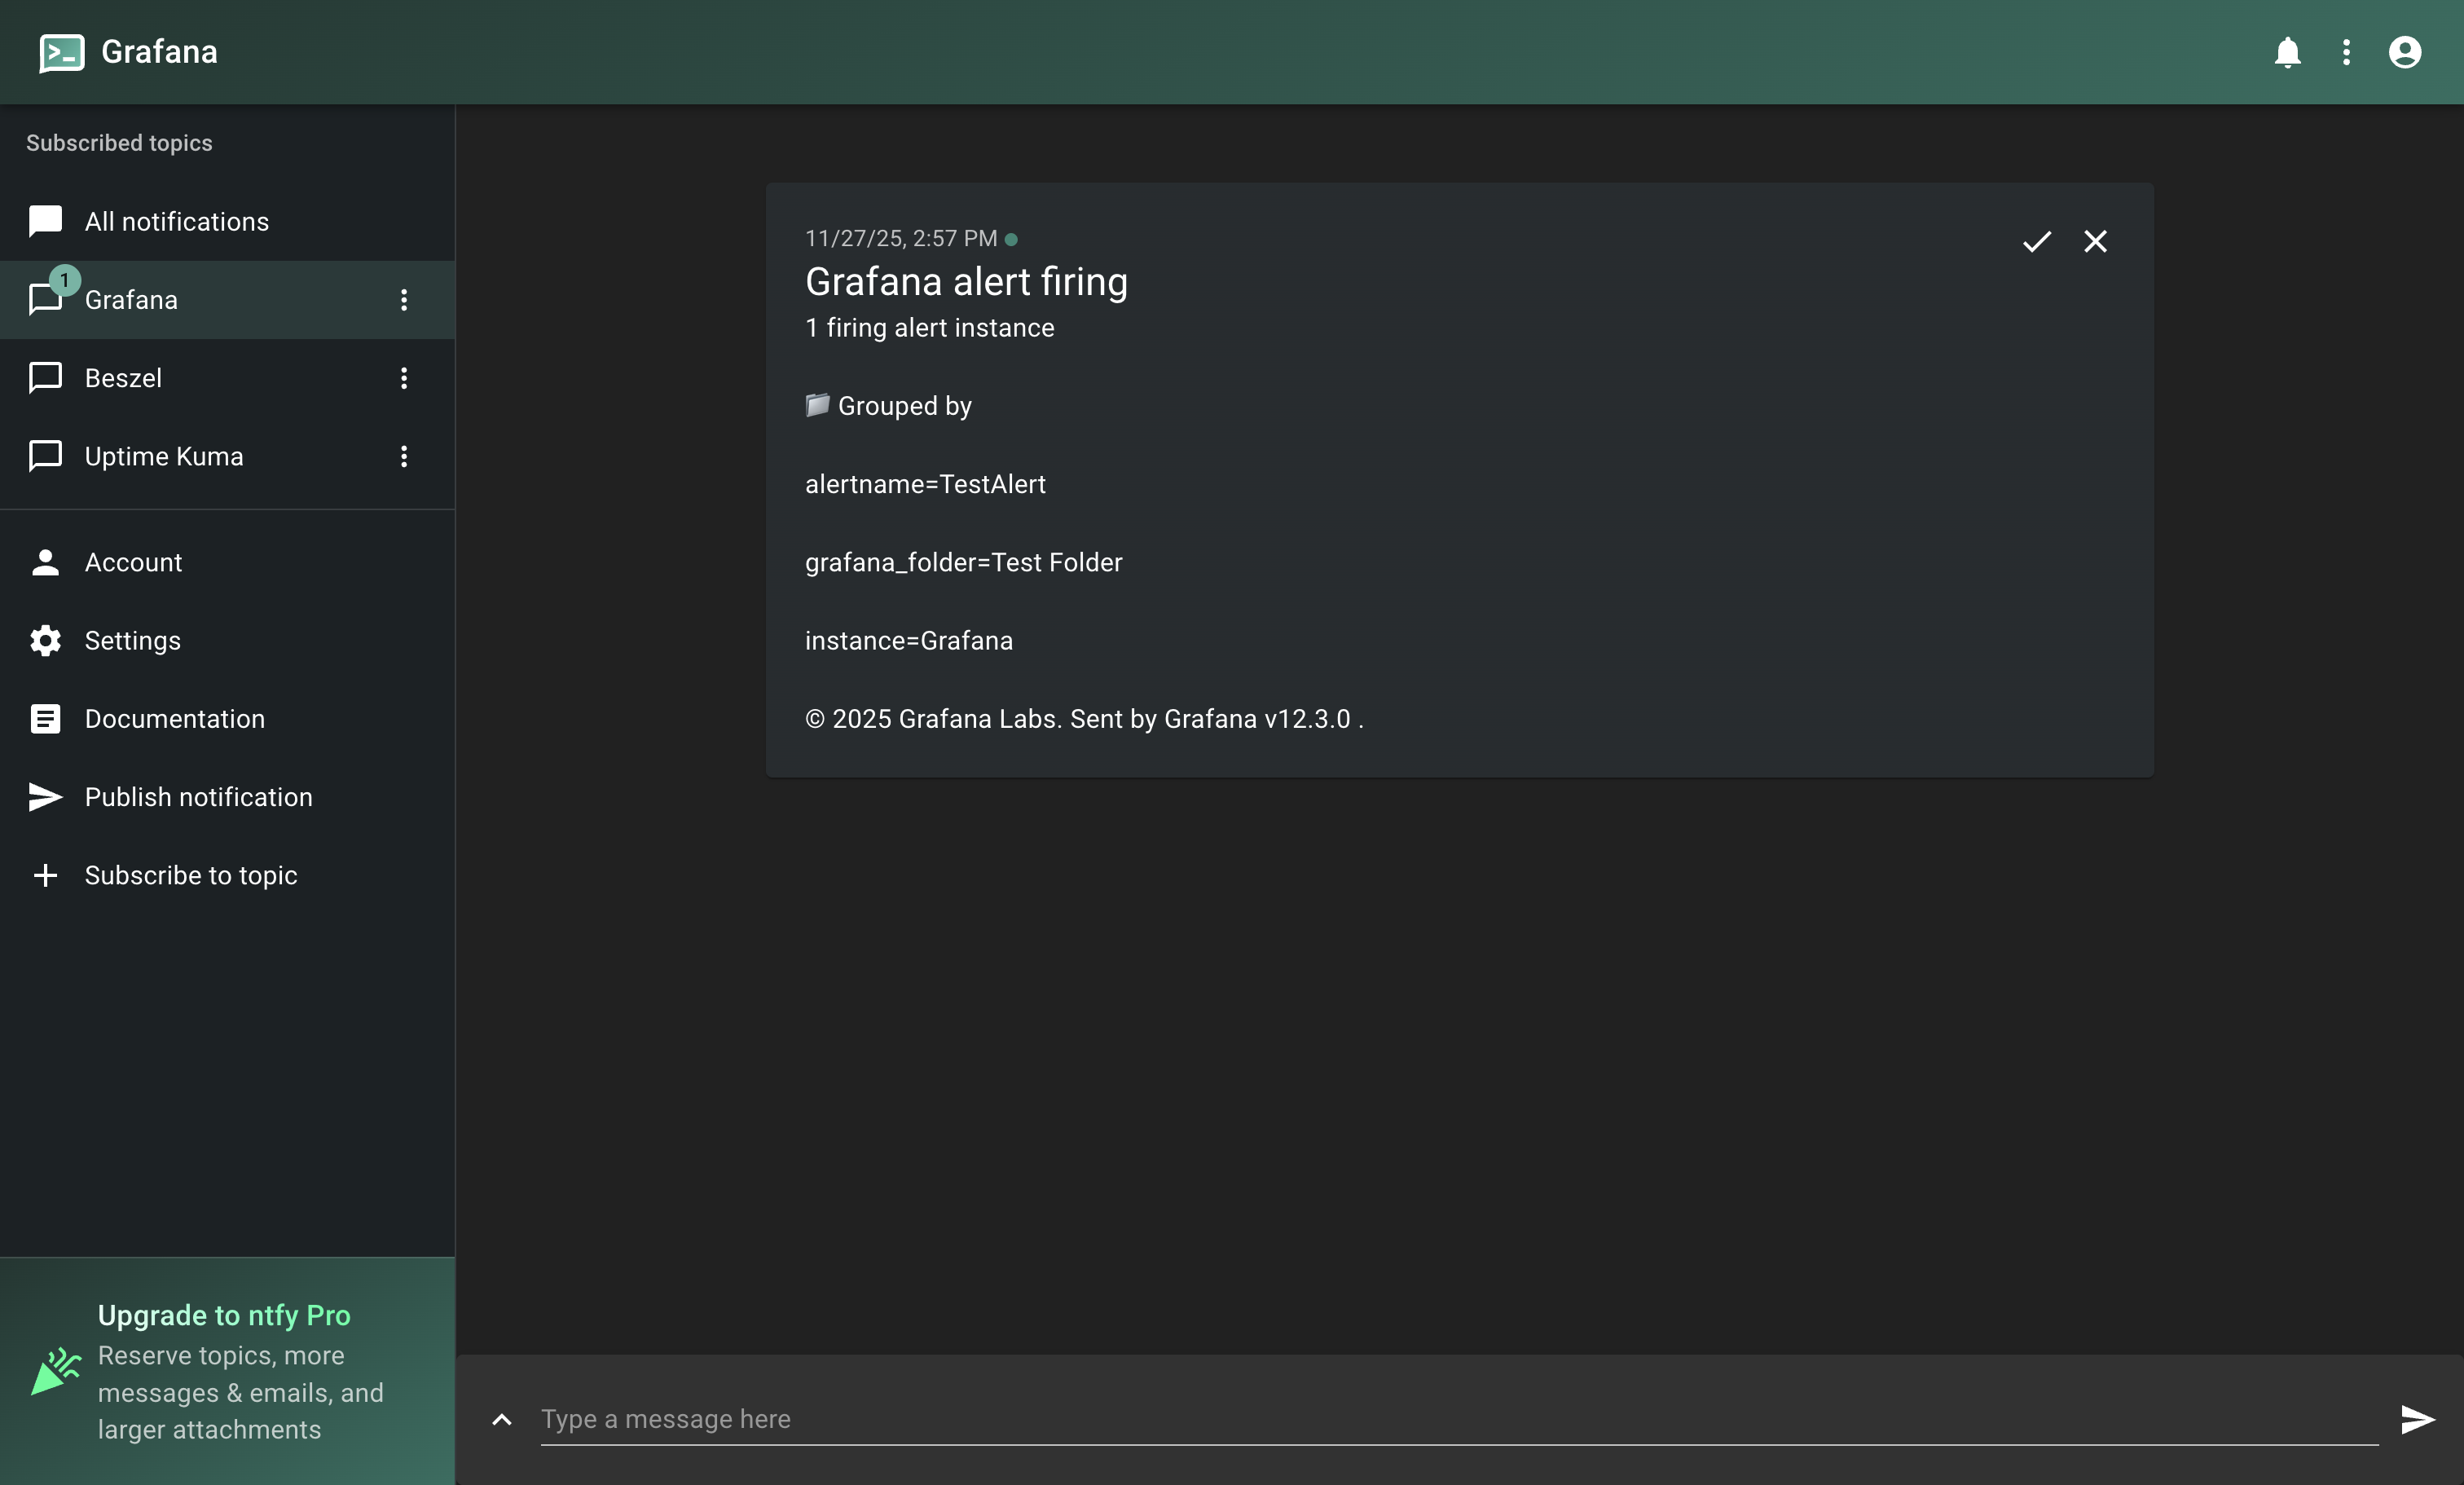This screenshot has height=1485, width=2464.
Task: Open the Uptime Kuma topic
Action: pyautogui.click(x=164, y=456)
